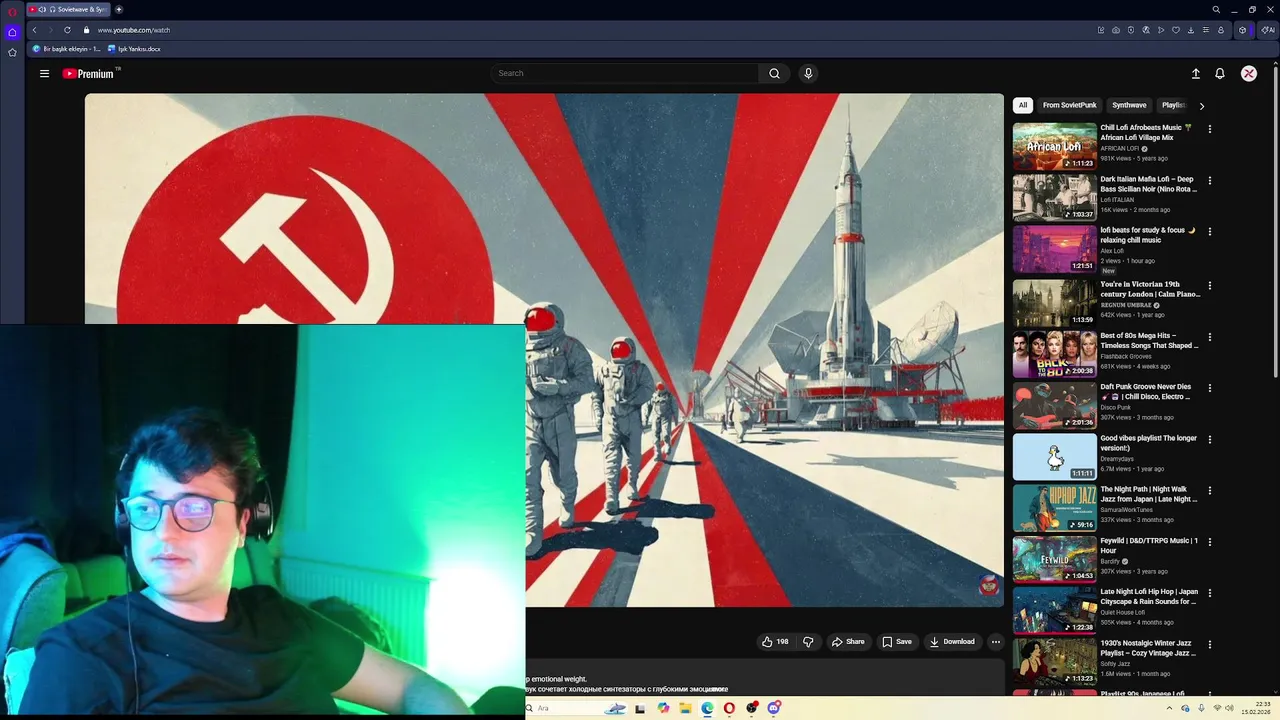Share the video

[x=848, y=642]
